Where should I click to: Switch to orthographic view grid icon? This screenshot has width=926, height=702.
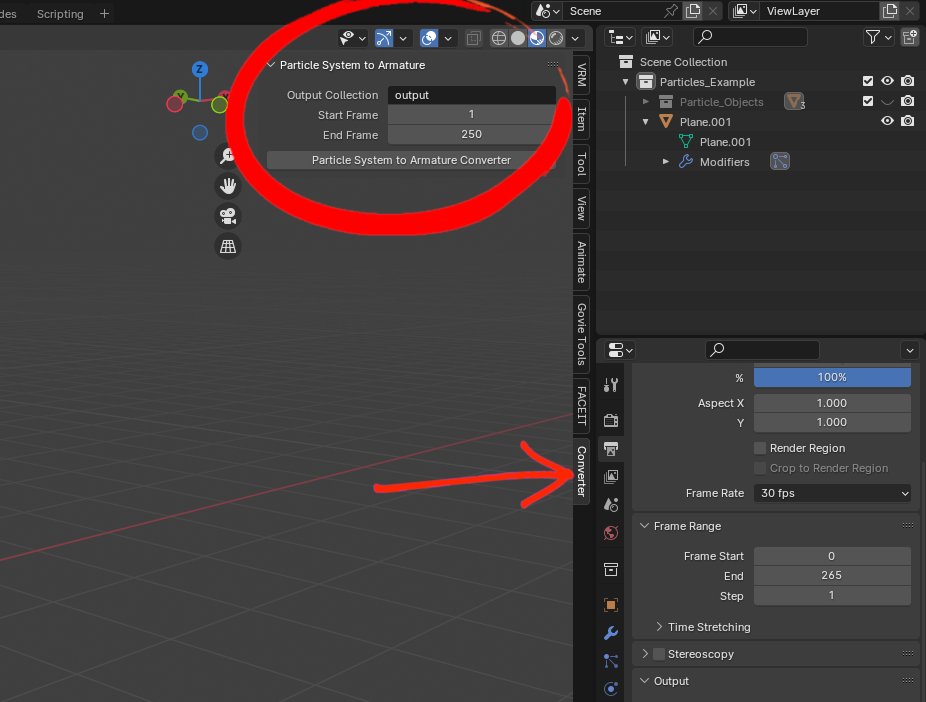point(228,246)
